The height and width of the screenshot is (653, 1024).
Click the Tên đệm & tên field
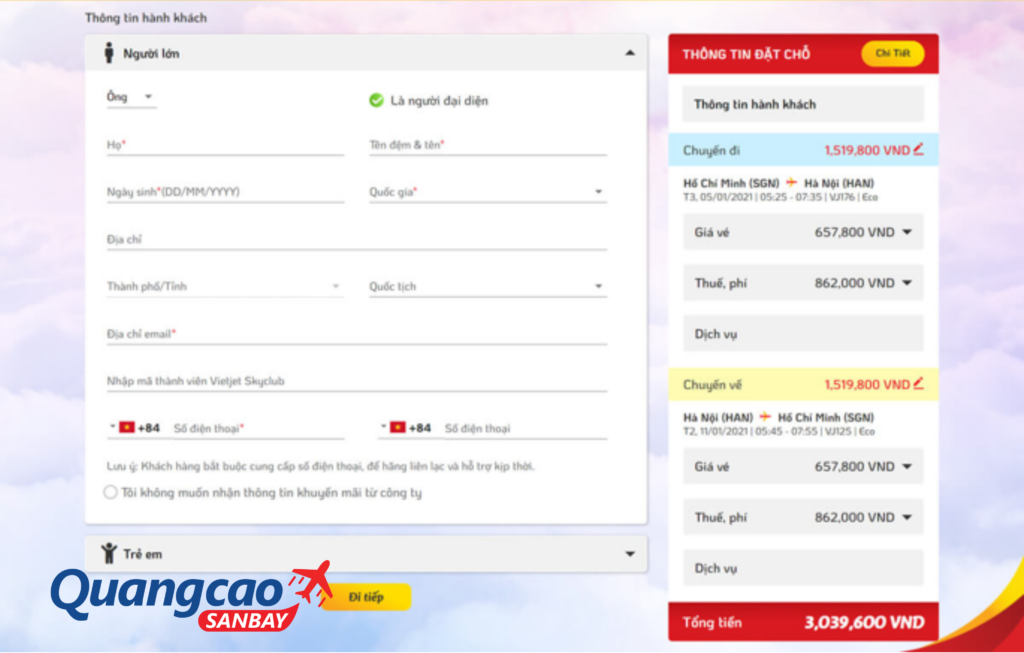[488, 145]
